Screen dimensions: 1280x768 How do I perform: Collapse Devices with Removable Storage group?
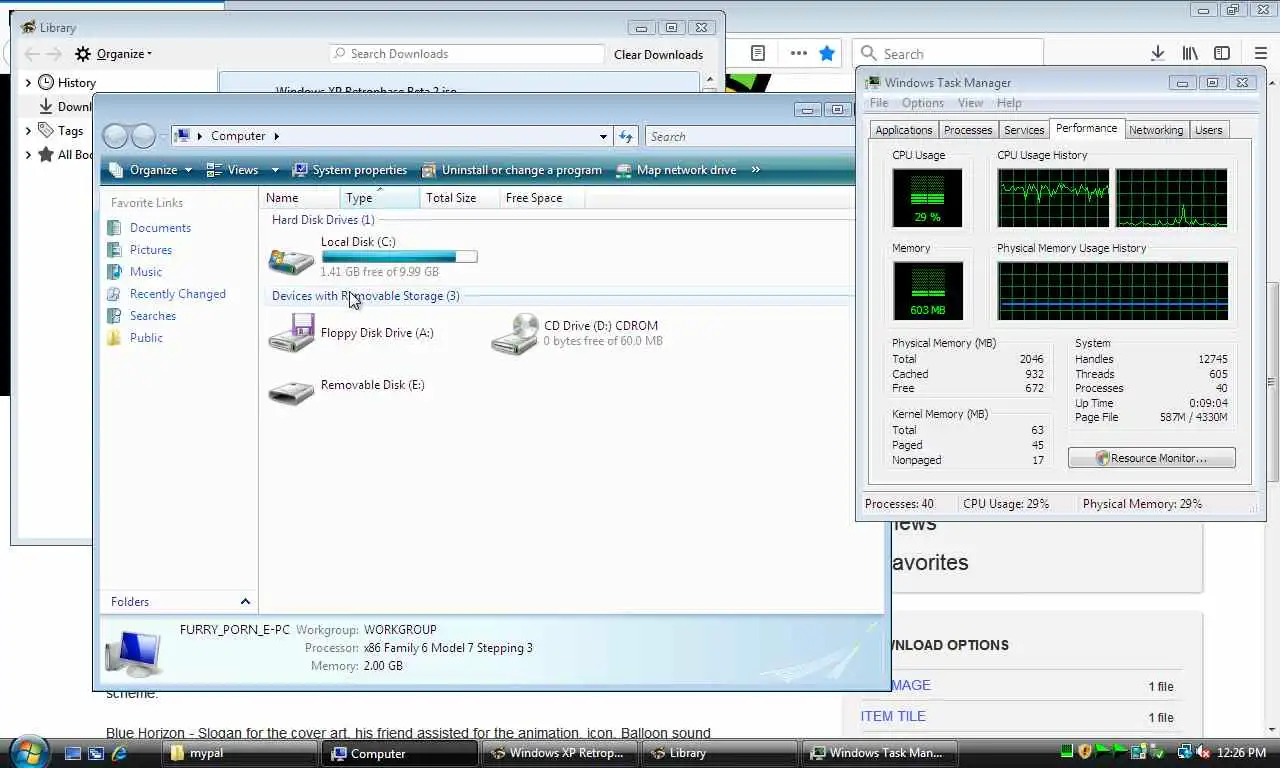tap(365, 296)
